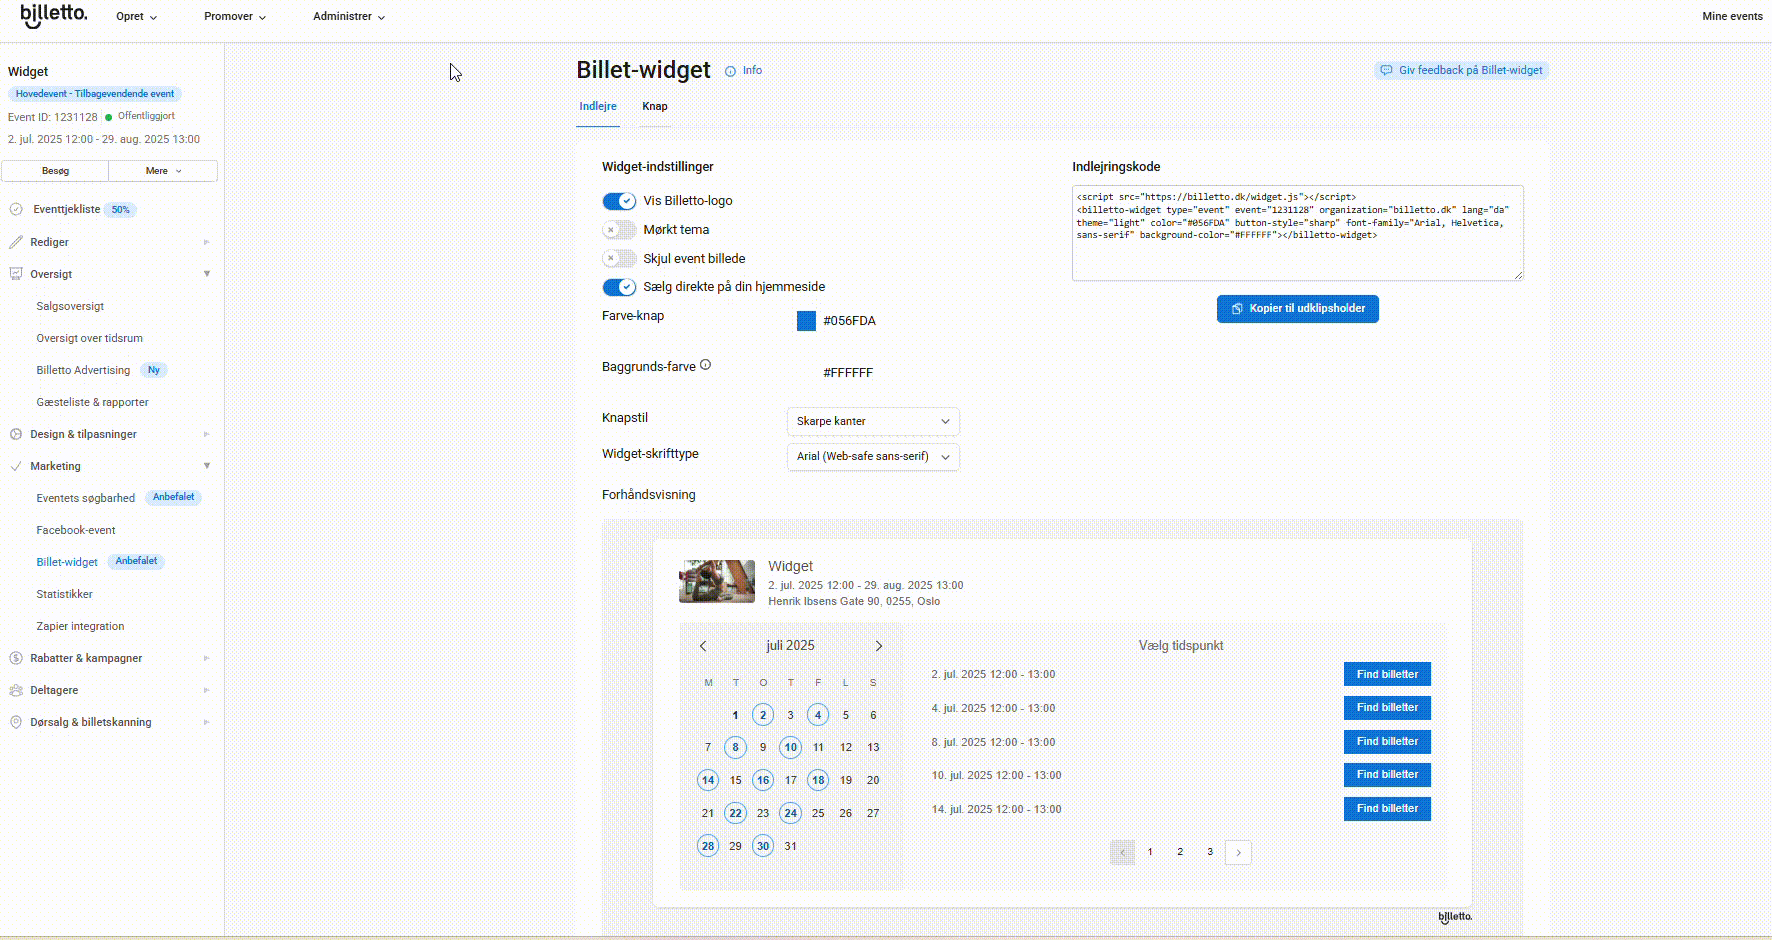Select day 28 in the calendar
This screenshot has width=1772, height=940.
point(708,846)
